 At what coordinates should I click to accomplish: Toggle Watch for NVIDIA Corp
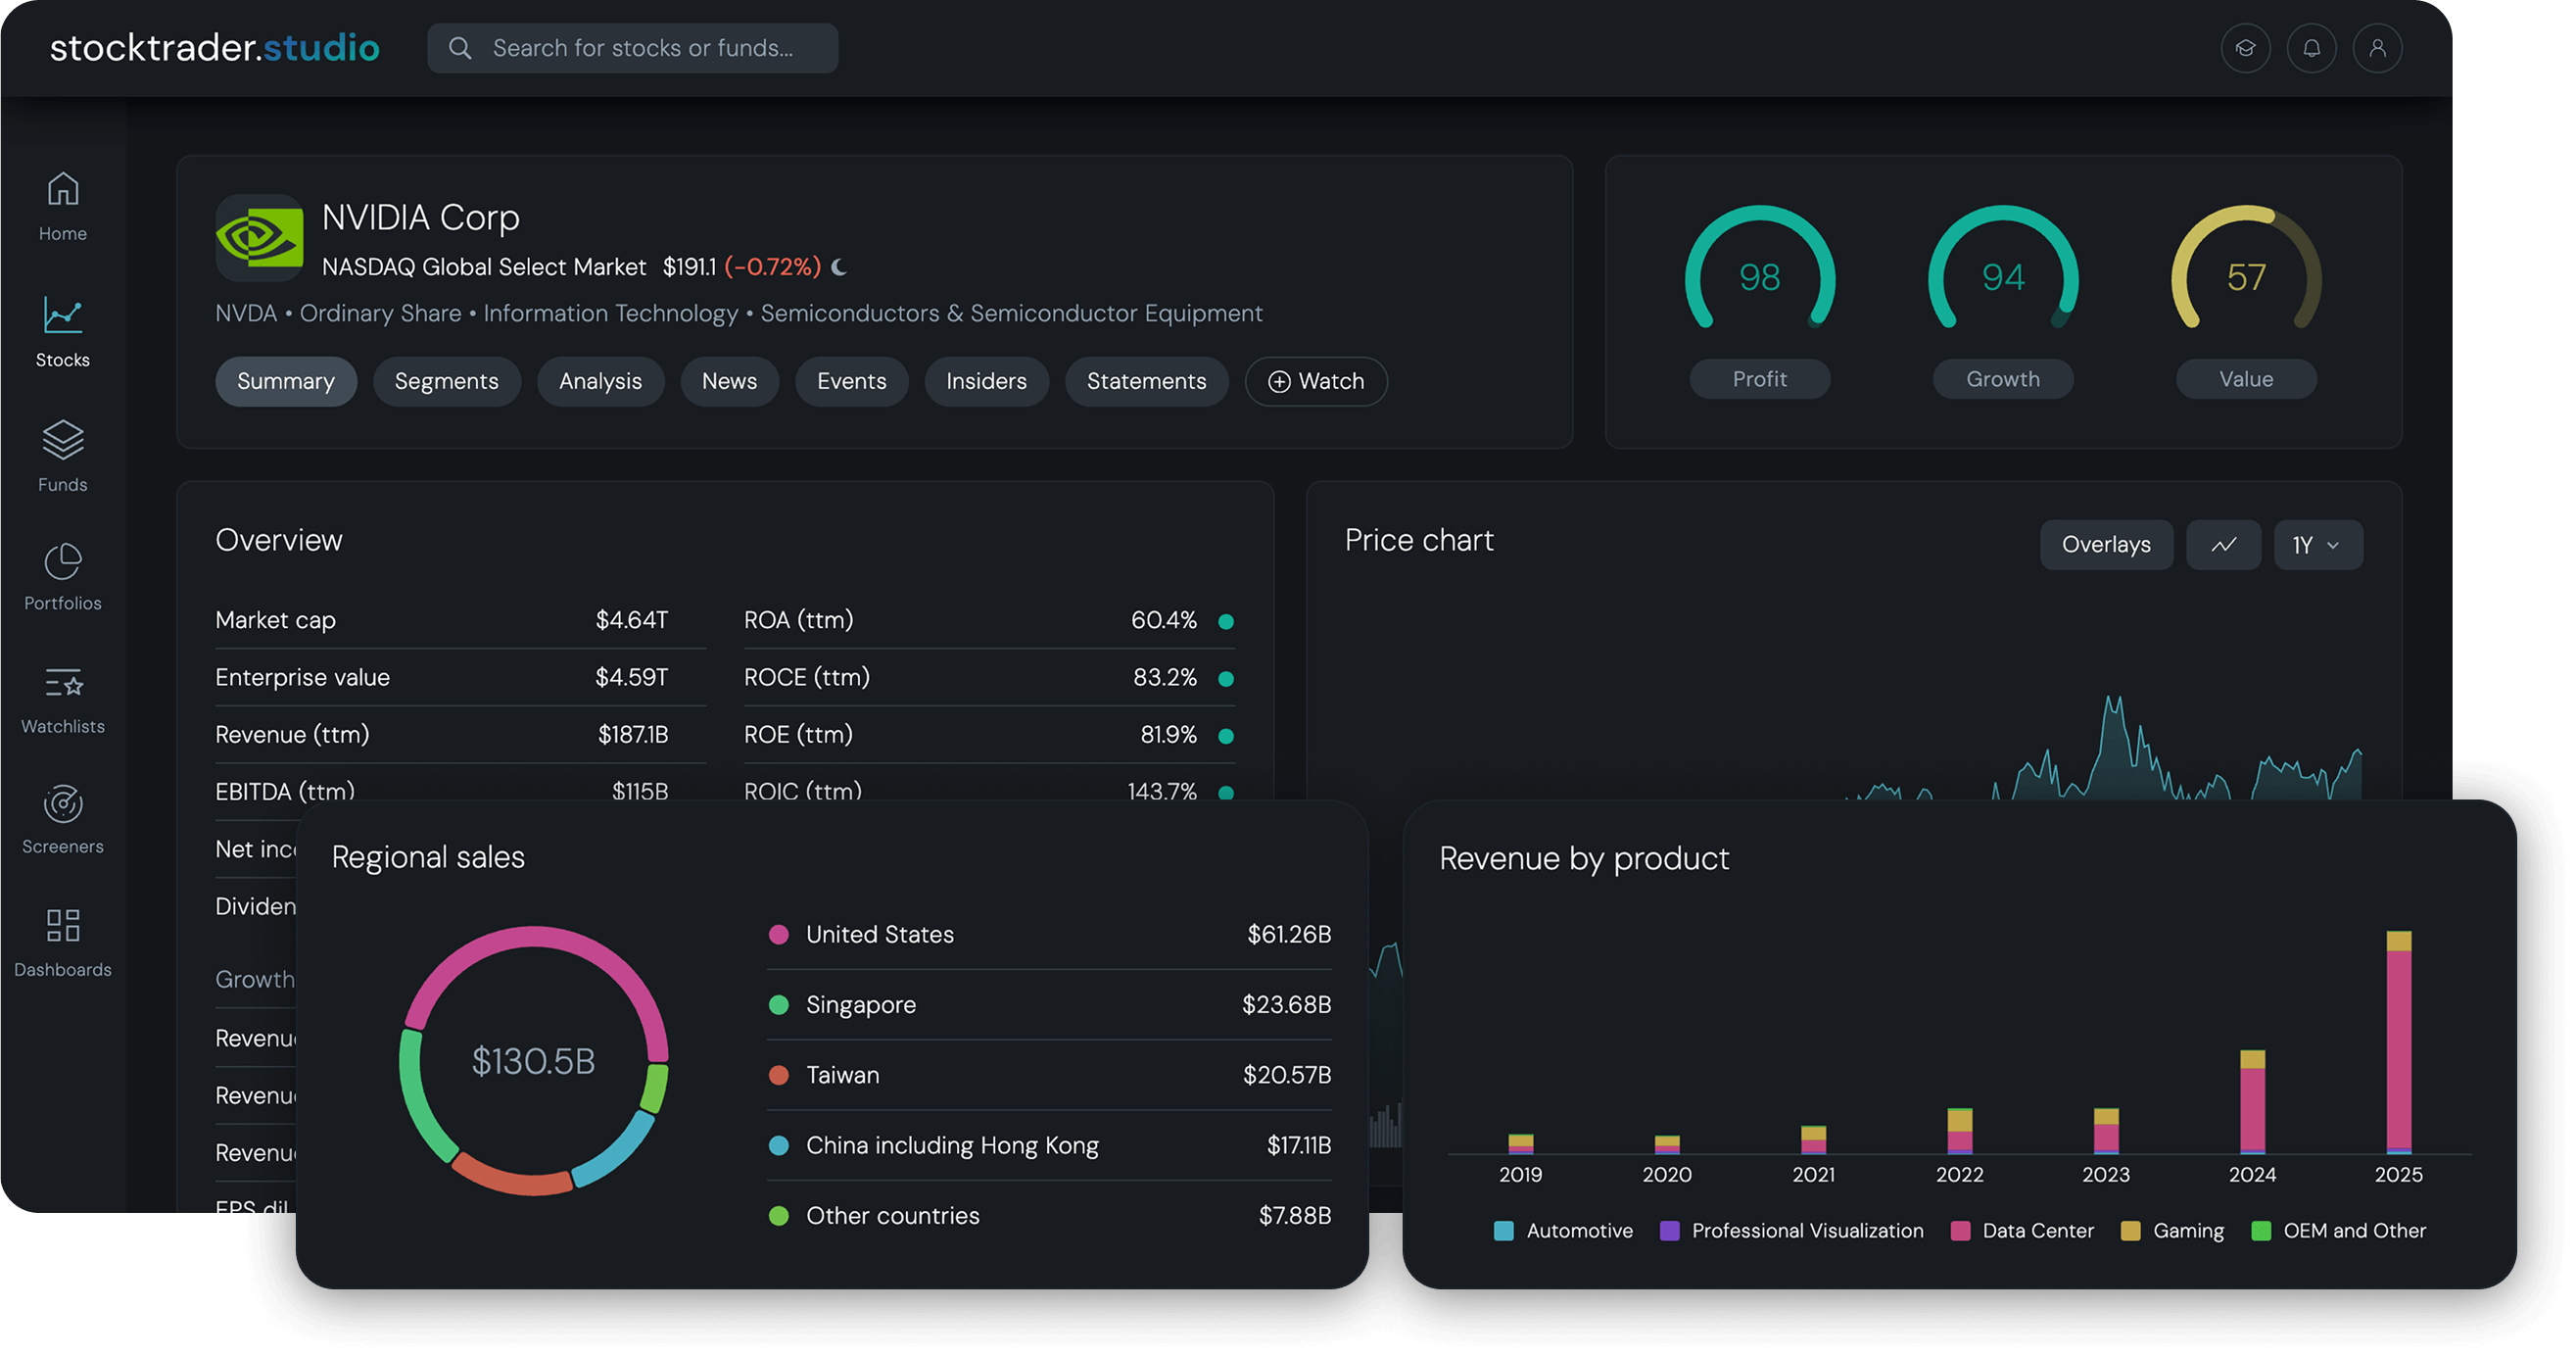[1315, 381]
